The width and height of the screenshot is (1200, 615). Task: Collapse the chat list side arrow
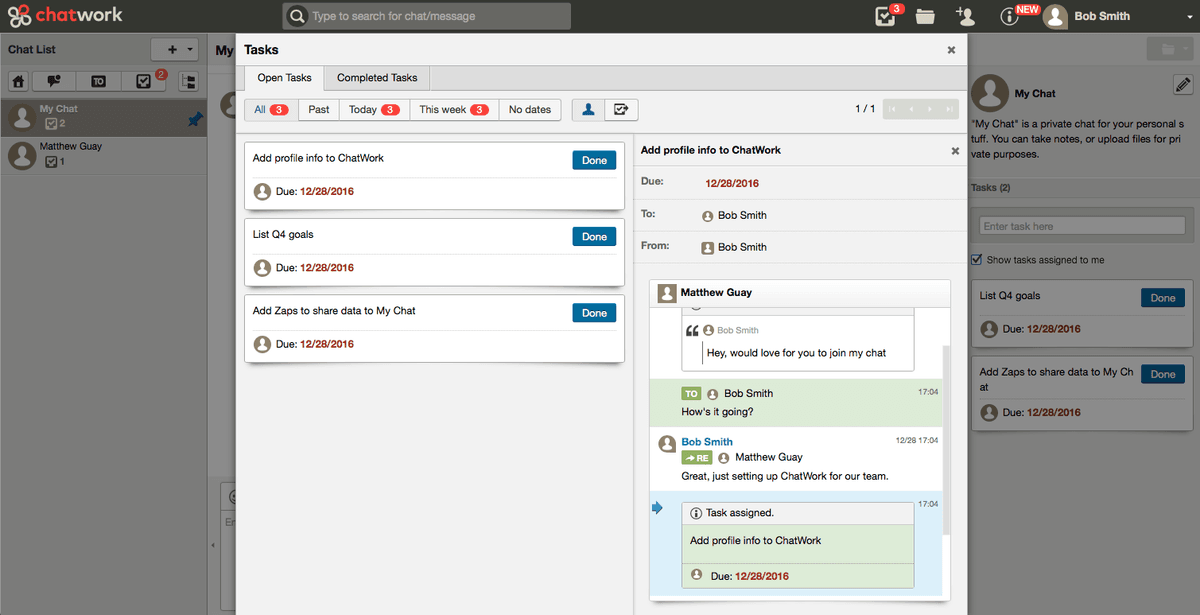coord(211,545)
